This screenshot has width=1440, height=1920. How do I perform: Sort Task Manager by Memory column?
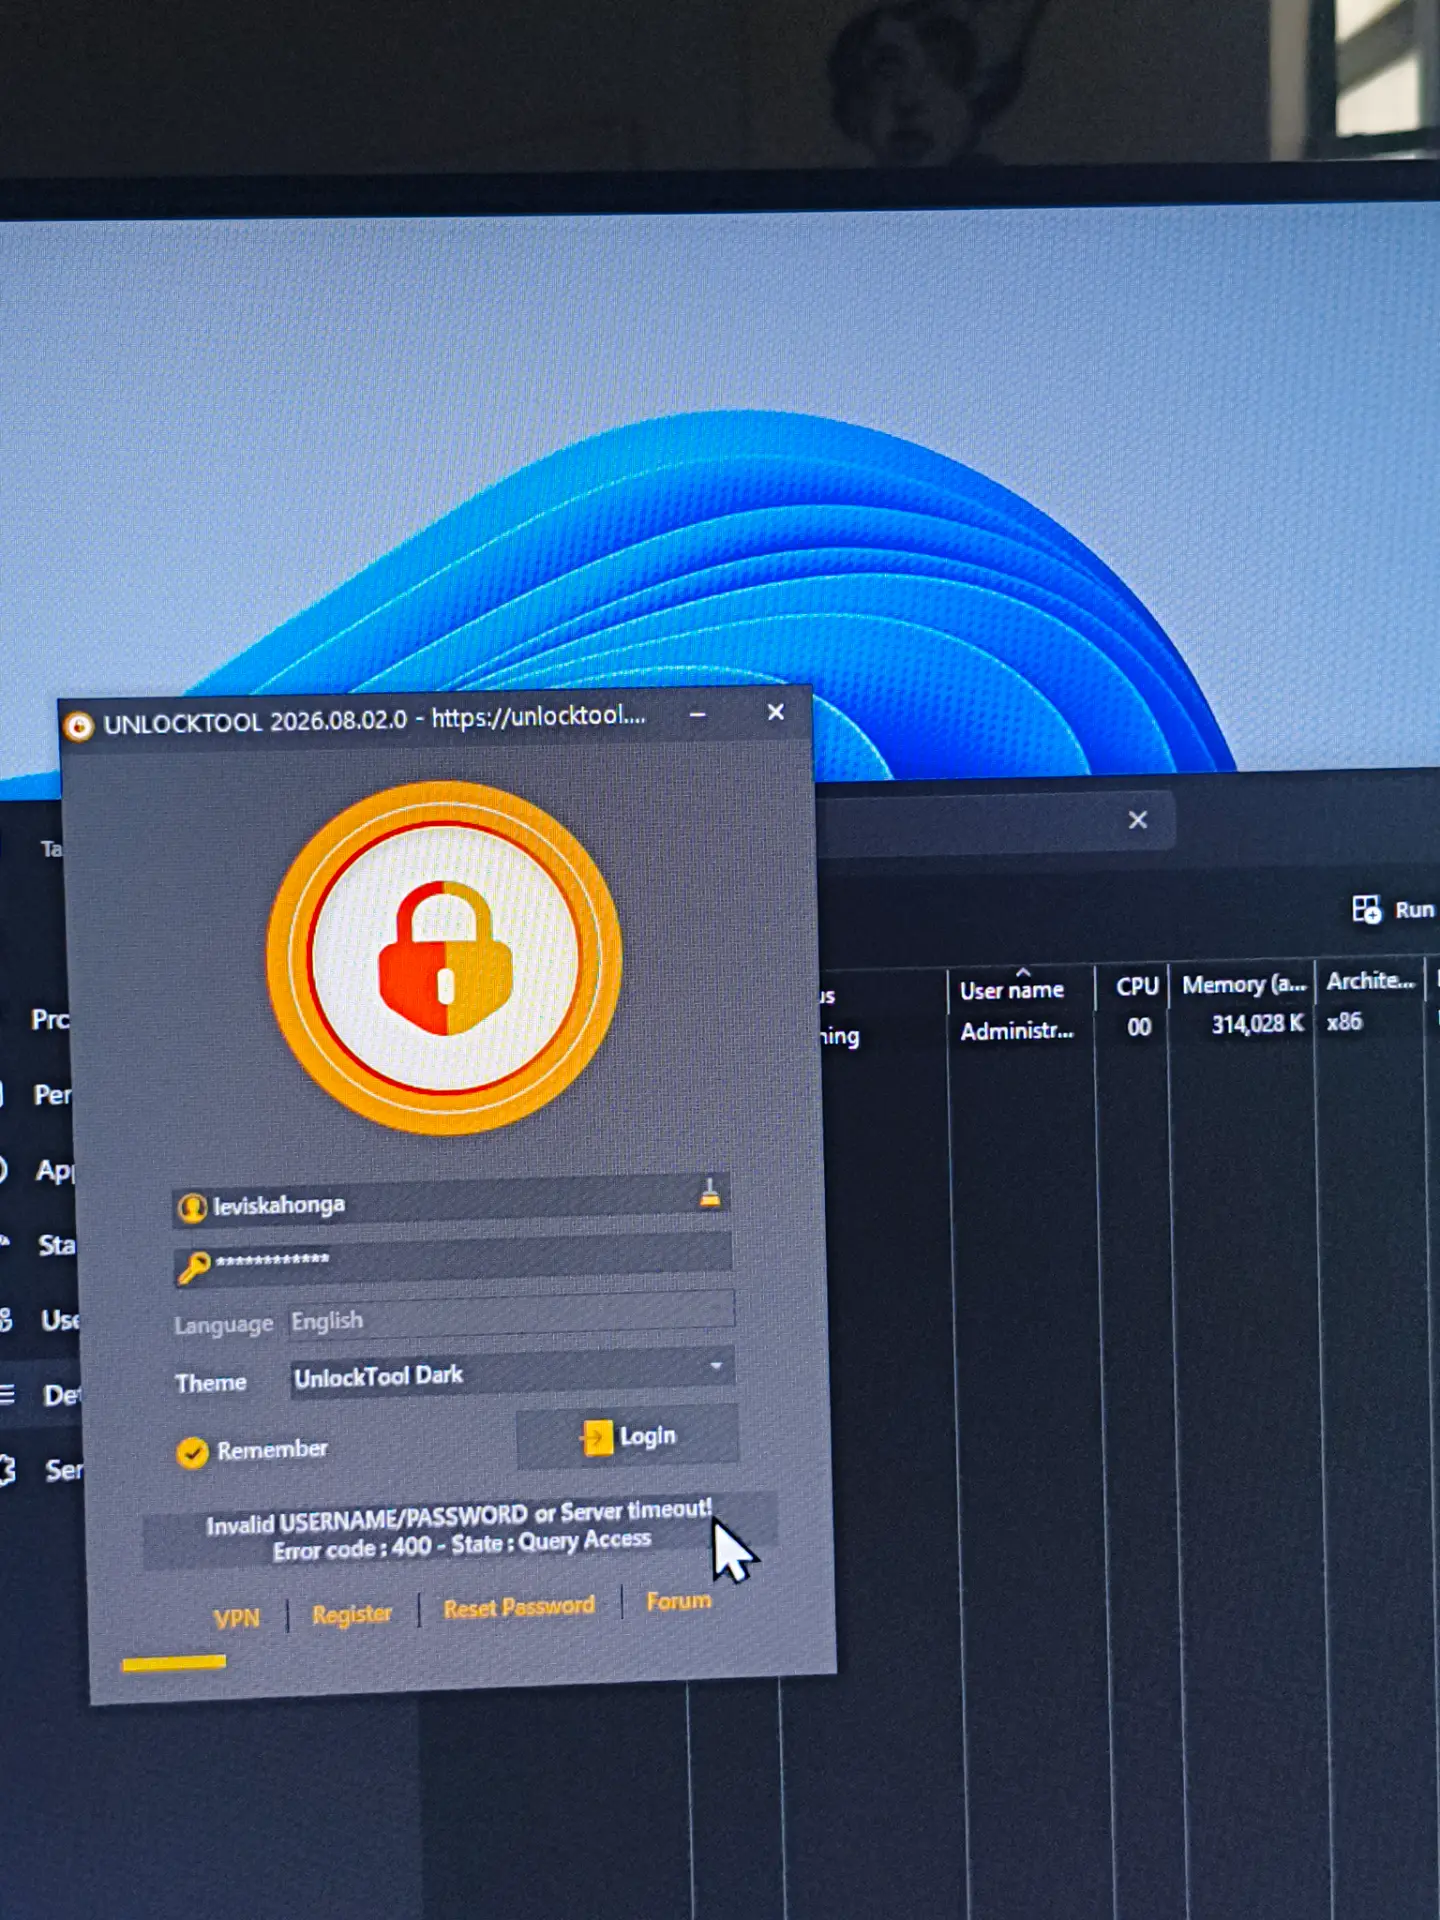1244,984
